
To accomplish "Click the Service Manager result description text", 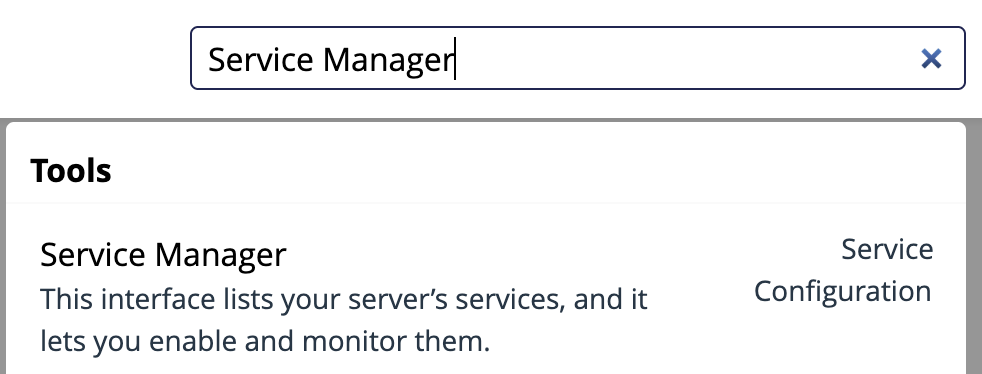I will [343, 321].
